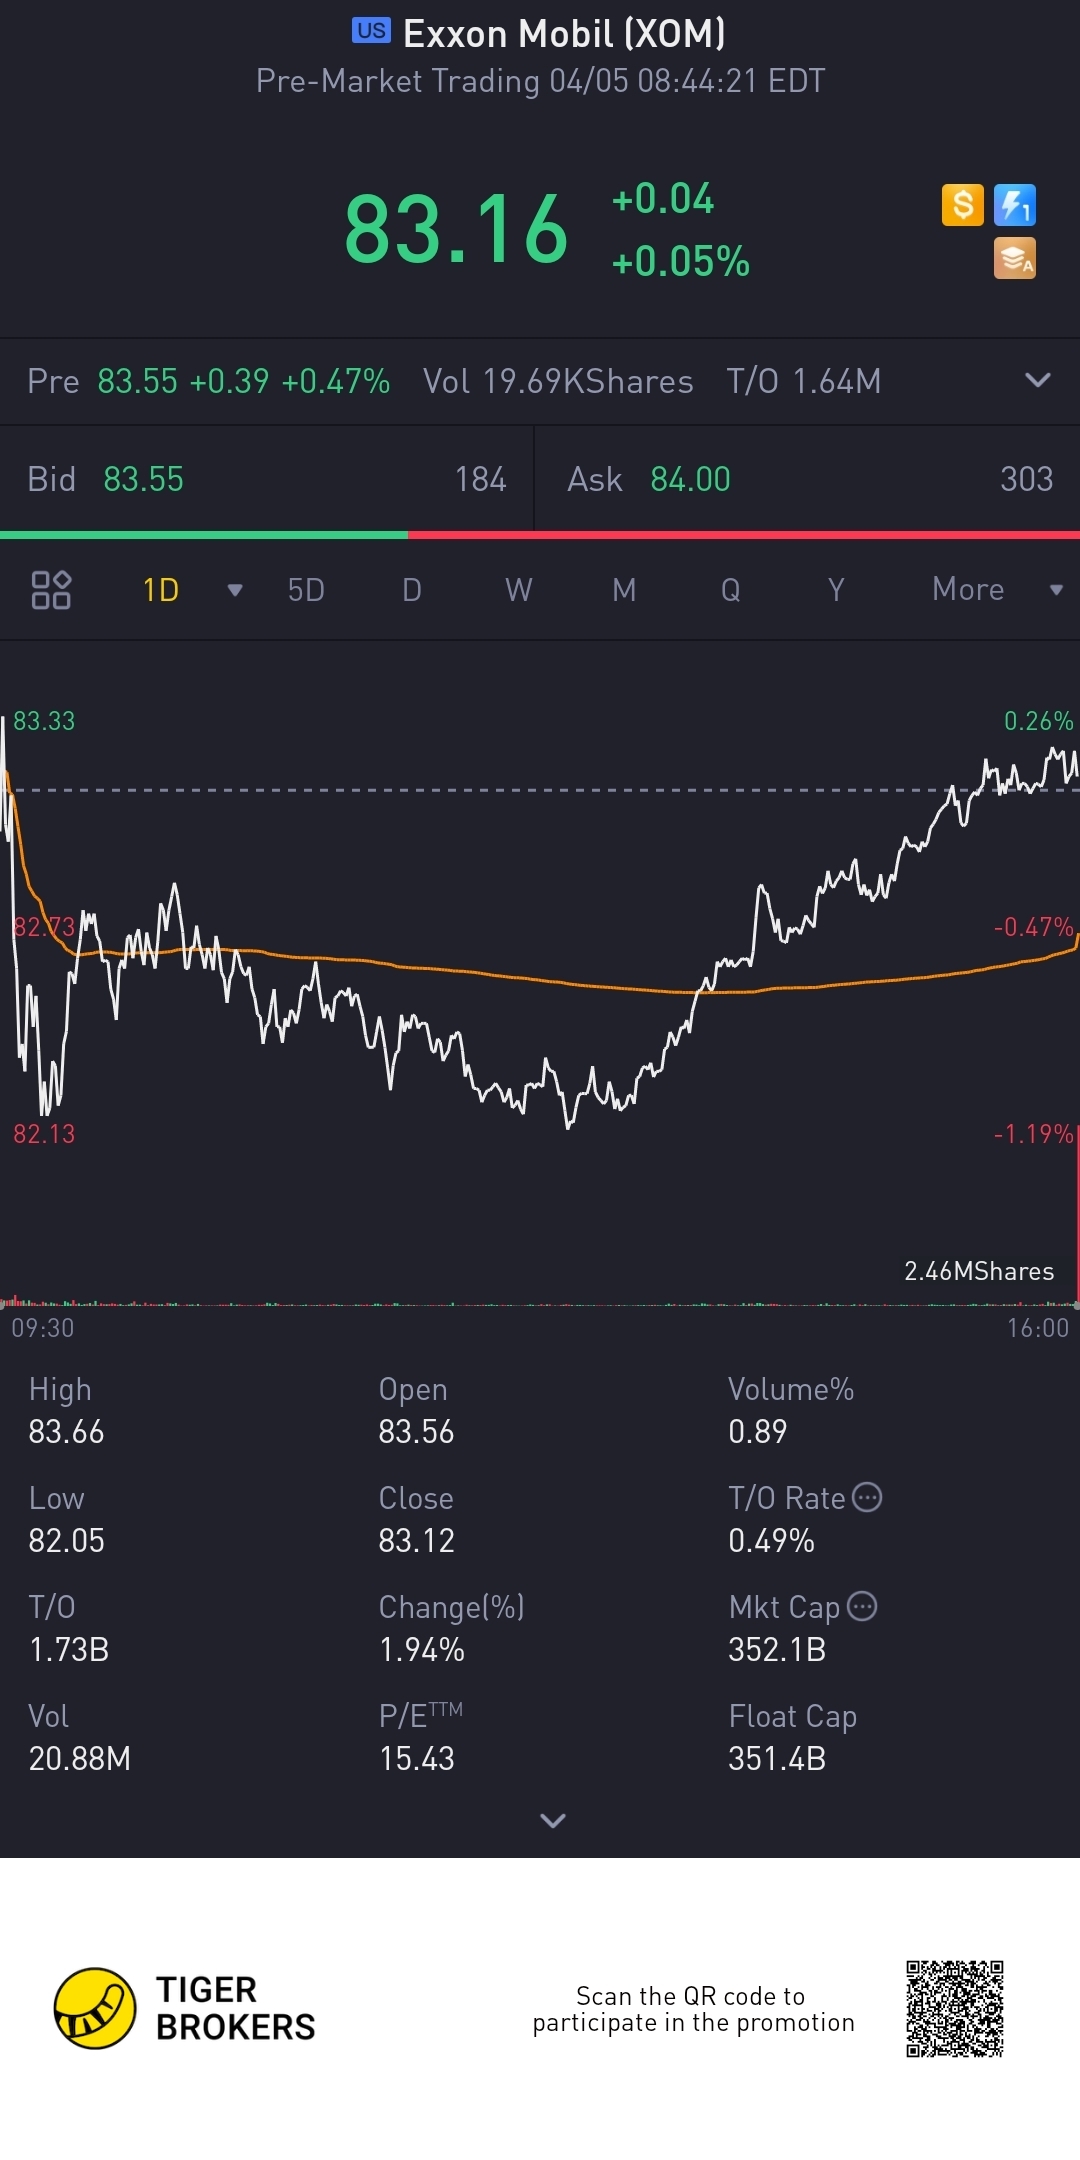Open the 1D timeframe dropdown arrow
Viewport: 1080px width, 2160px height.
tap(235, 590)
